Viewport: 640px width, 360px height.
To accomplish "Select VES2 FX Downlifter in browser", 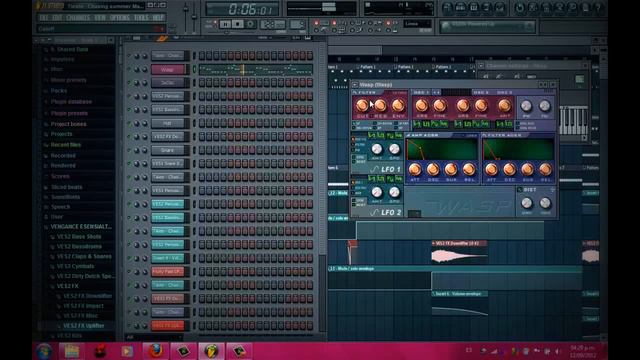I will [87, 296].
